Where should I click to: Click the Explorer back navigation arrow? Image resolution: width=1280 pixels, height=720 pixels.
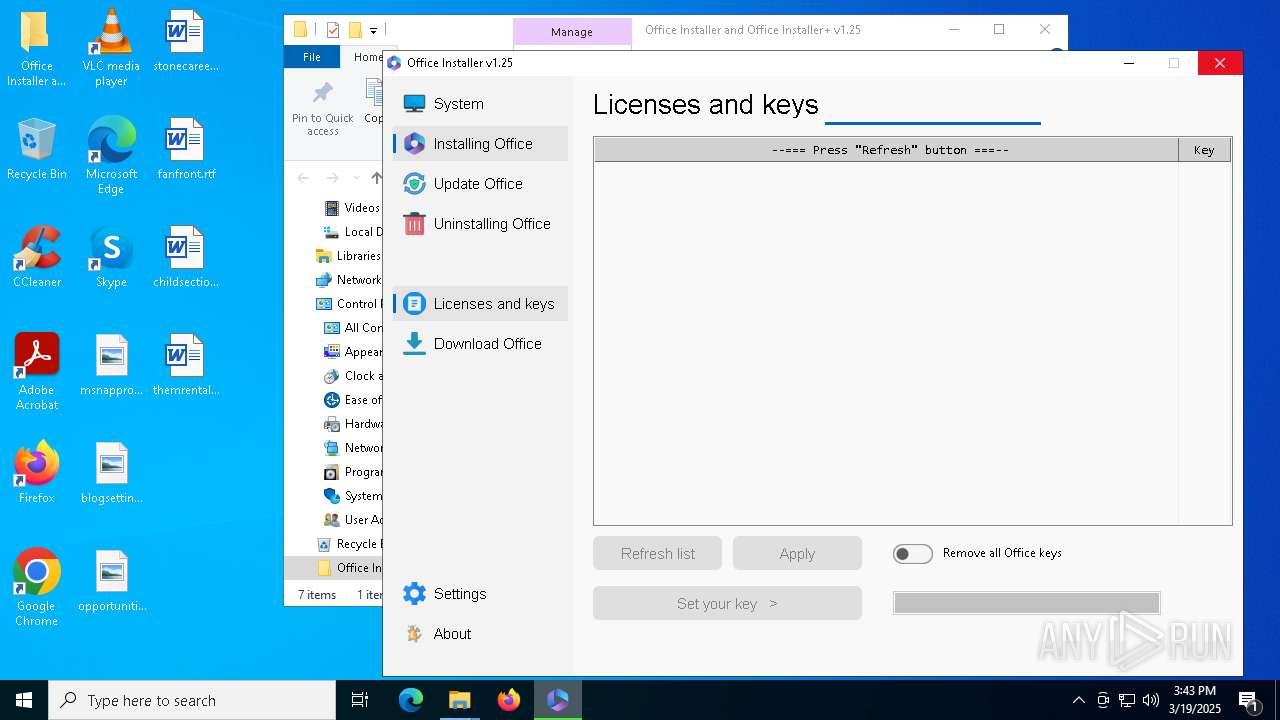pyautogui.click(x=304, y=178)
